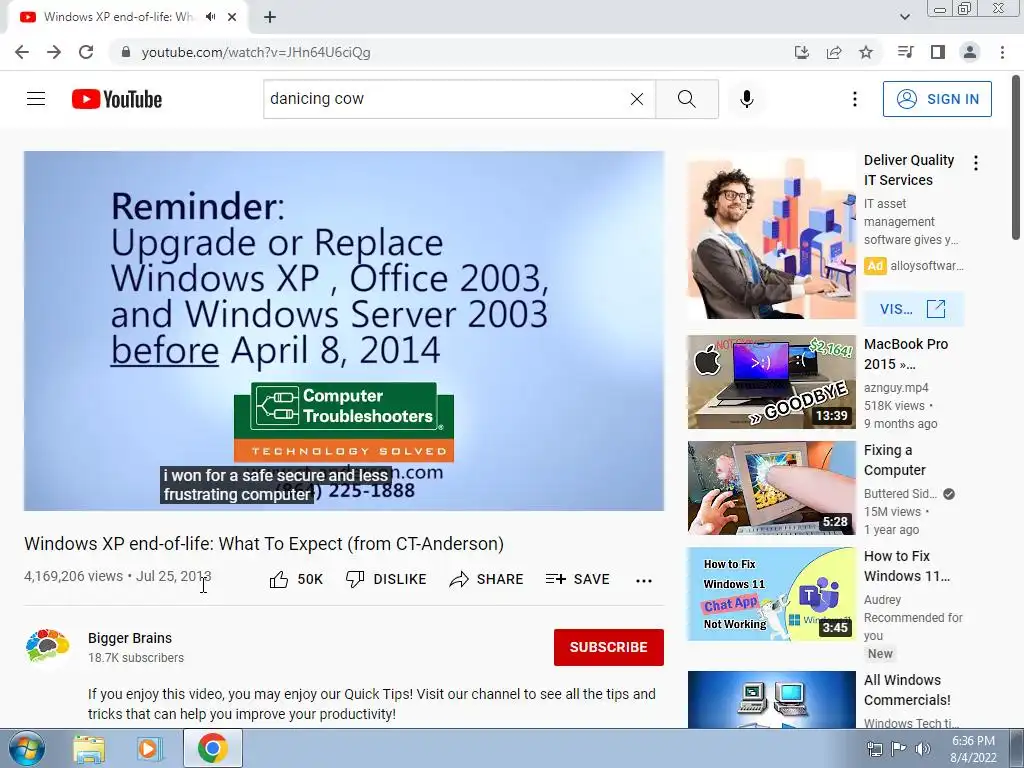Open All Windows Commercials thumbnail
Viewport: 1024px width, 768px height.
771,699
